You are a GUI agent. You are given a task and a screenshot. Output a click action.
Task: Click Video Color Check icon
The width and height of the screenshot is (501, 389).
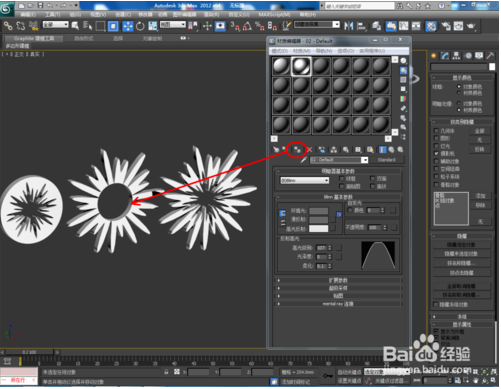click(x=403, y=99)
